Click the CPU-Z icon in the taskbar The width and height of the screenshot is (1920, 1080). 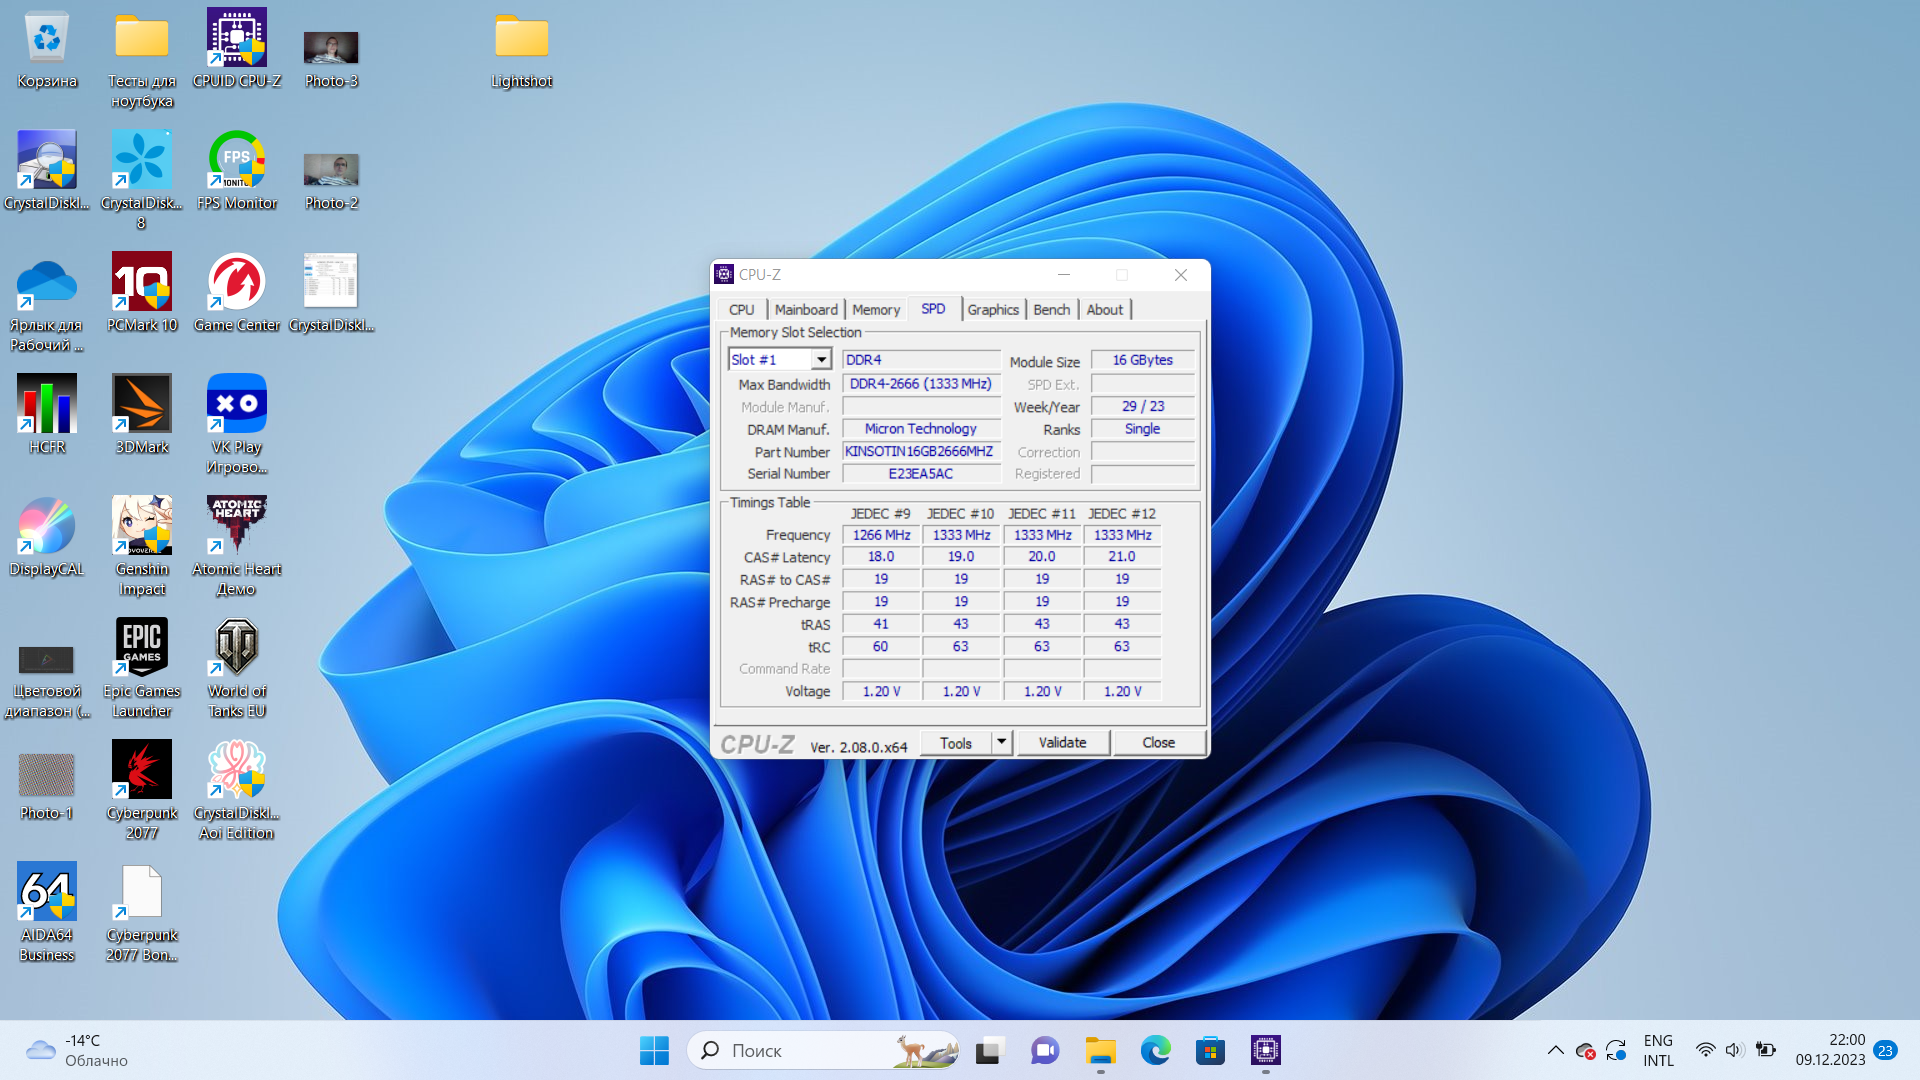(x=1265, y=1050)
